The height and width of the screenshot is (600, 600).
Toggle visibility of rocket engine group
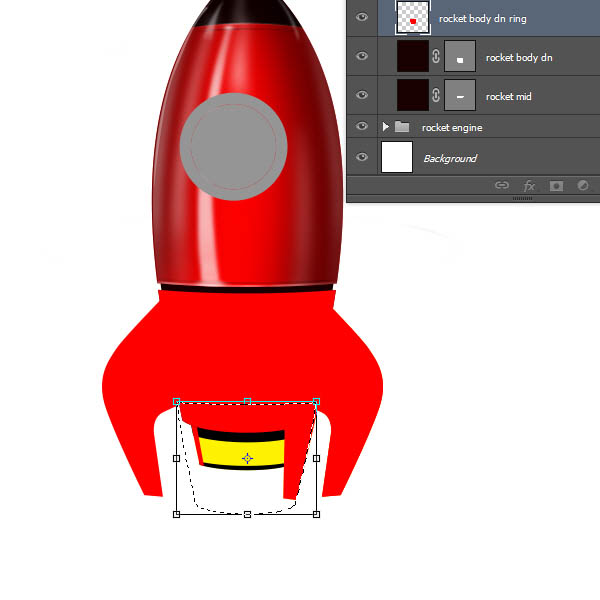click(x=363, y=128)
